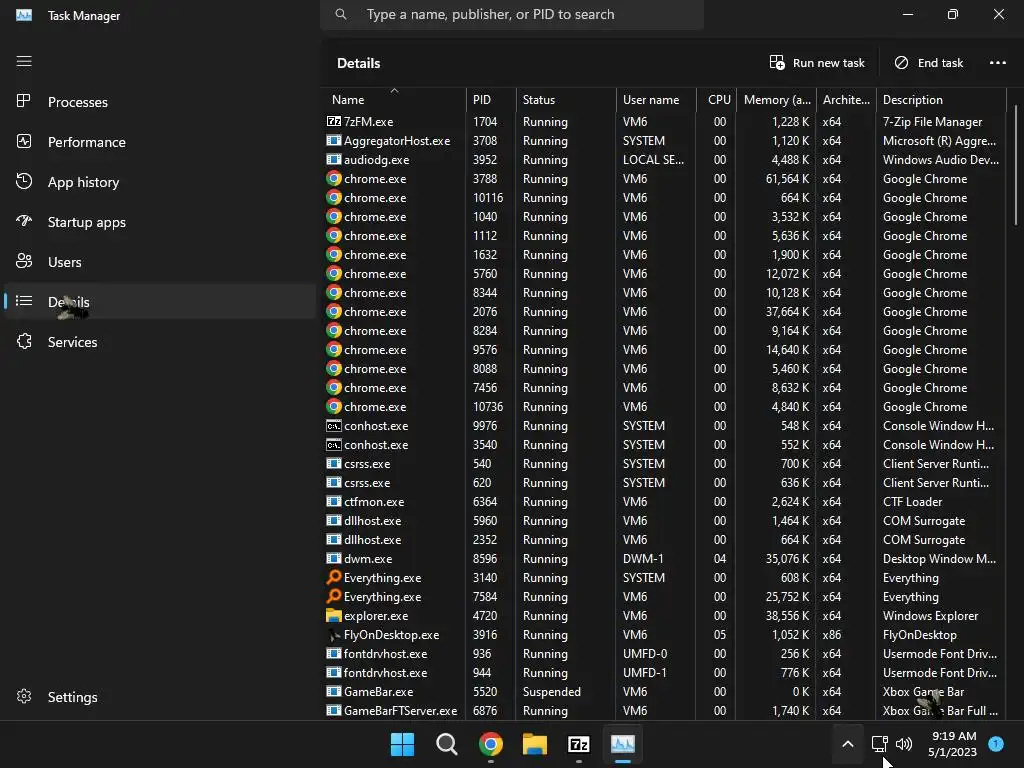Image resolution: width=1024 pixels, height=768 pixels.
Task: Open the Windows Start menu
Action: pos(402,744)
